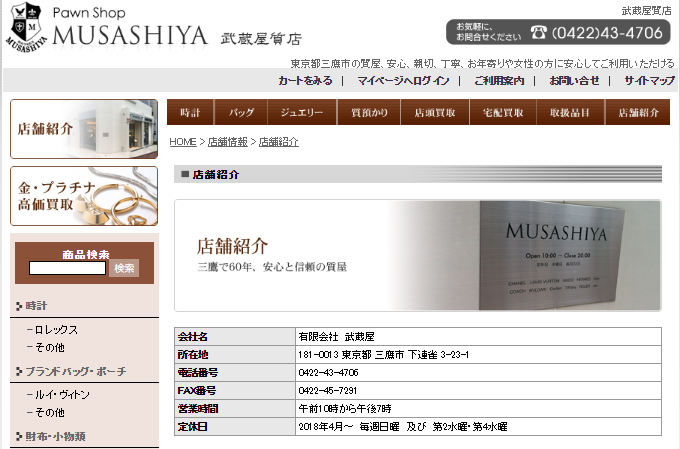Open the ジュエリー navigation tab
This screenshot has height=449, width=680.
click(x=302, y=112)
